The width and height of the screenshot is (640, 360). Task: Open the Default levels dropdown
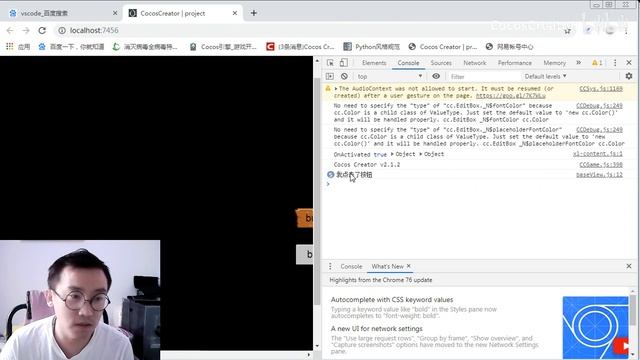coord(545,76)
